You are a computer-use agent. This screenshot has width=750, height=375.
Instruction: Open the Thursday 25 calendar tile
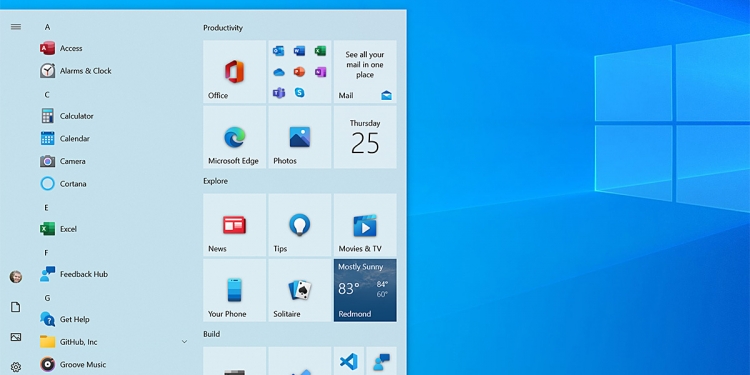click(x=365, y=137)
